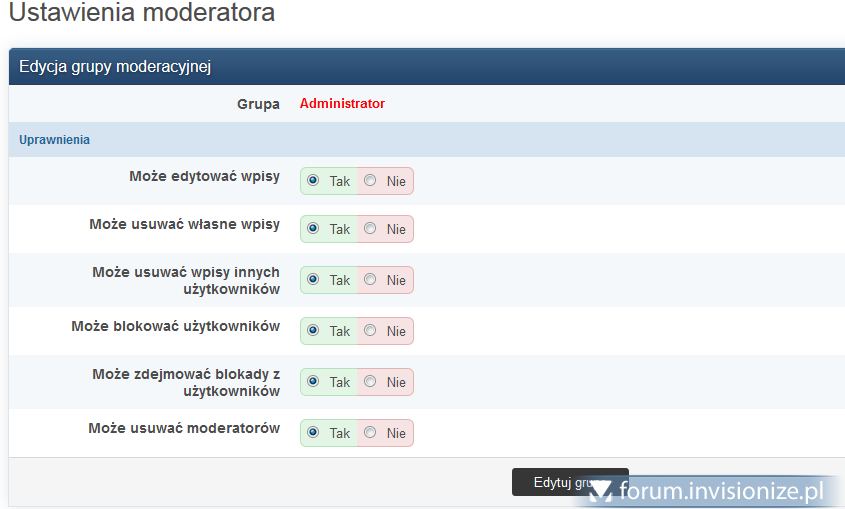845x509 pixels.
Task: Select Tak for Może edytować wpisy
Action: pos(313,181)
